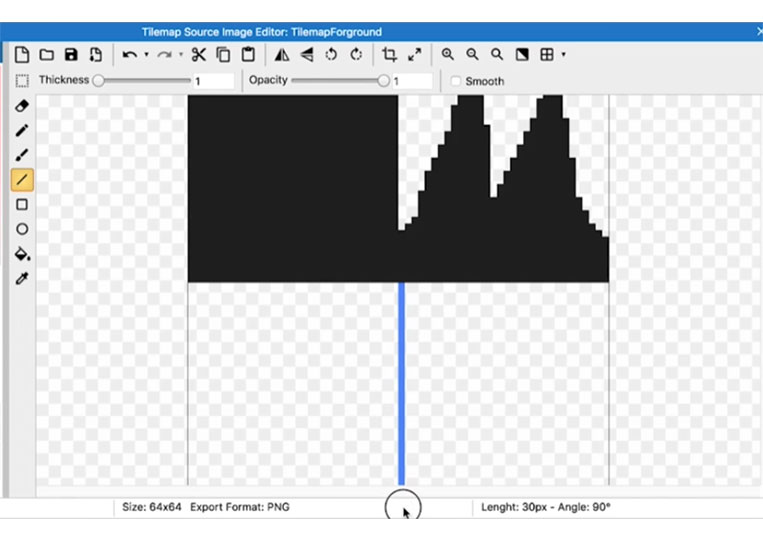Click the Thickness value input field
Image resolution: width=763 pixels, height=541 pixels.
[213, 81]
